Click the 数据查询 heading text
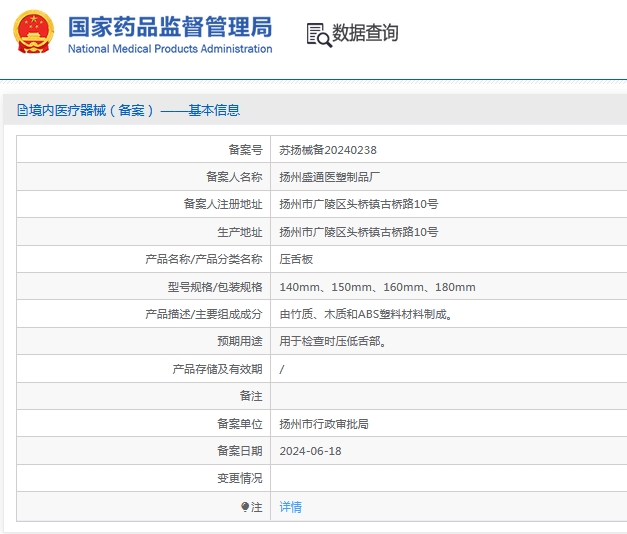Screen dimensions: 627x534 coord(365,33)
